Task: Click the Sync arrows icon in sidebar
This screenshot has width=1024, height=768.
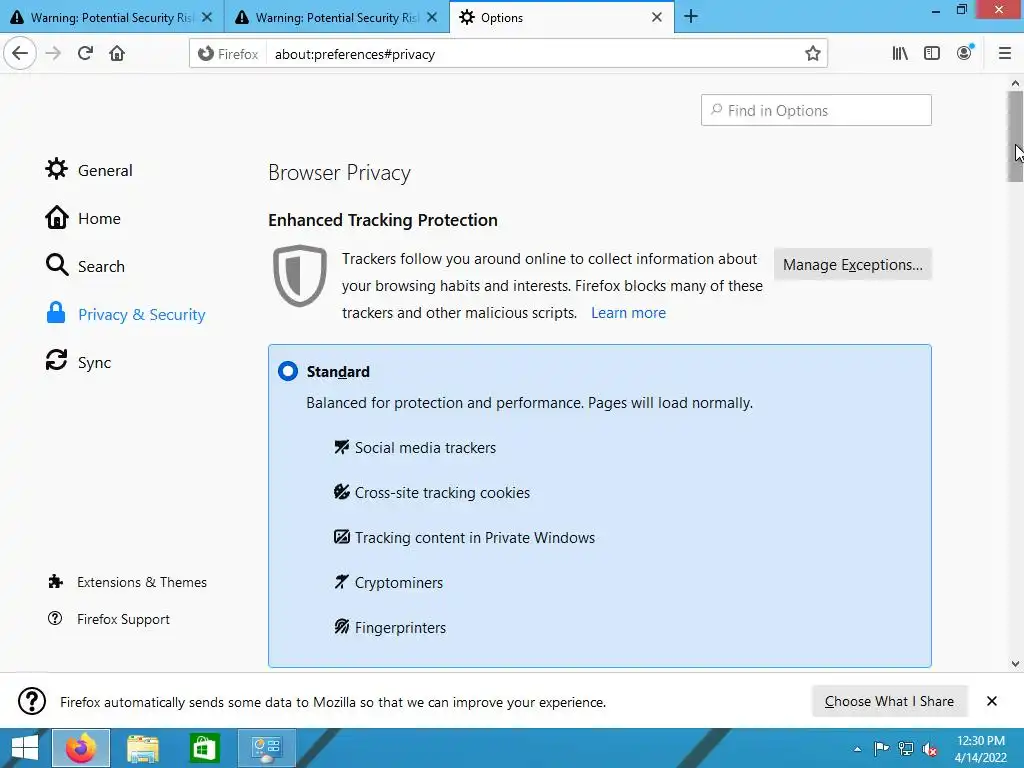Action: (56, 360)
